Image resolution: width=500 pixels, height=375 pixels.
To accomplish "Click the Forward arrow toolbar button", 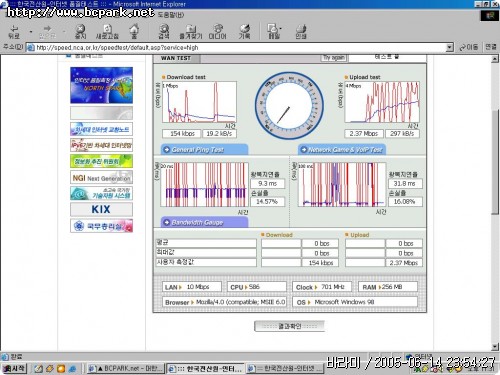I will click(x=47, y=32).
